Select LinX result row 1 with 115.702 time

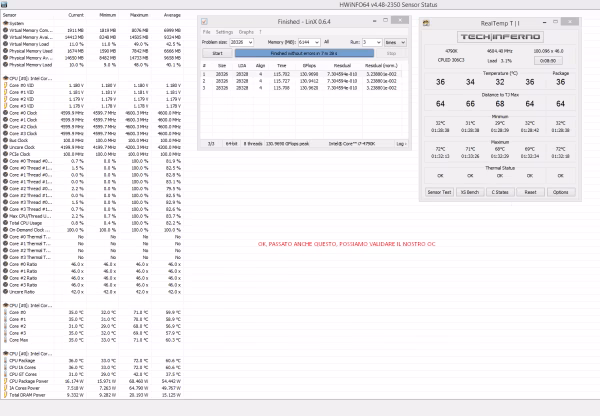pyautogui.click(x=303, y=74)
